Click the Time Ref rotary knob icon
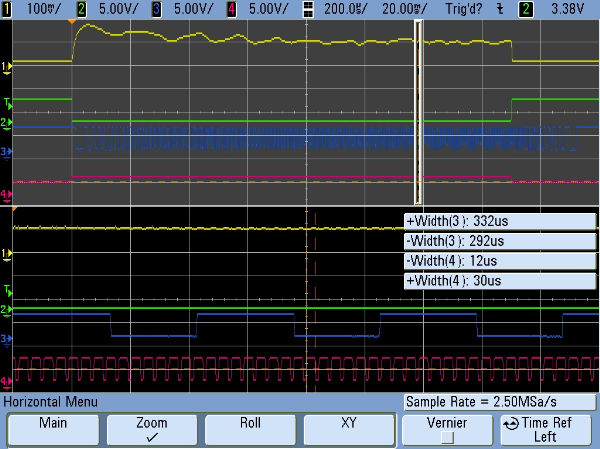This screenshot has width=600, height=449. click(511, 423)
